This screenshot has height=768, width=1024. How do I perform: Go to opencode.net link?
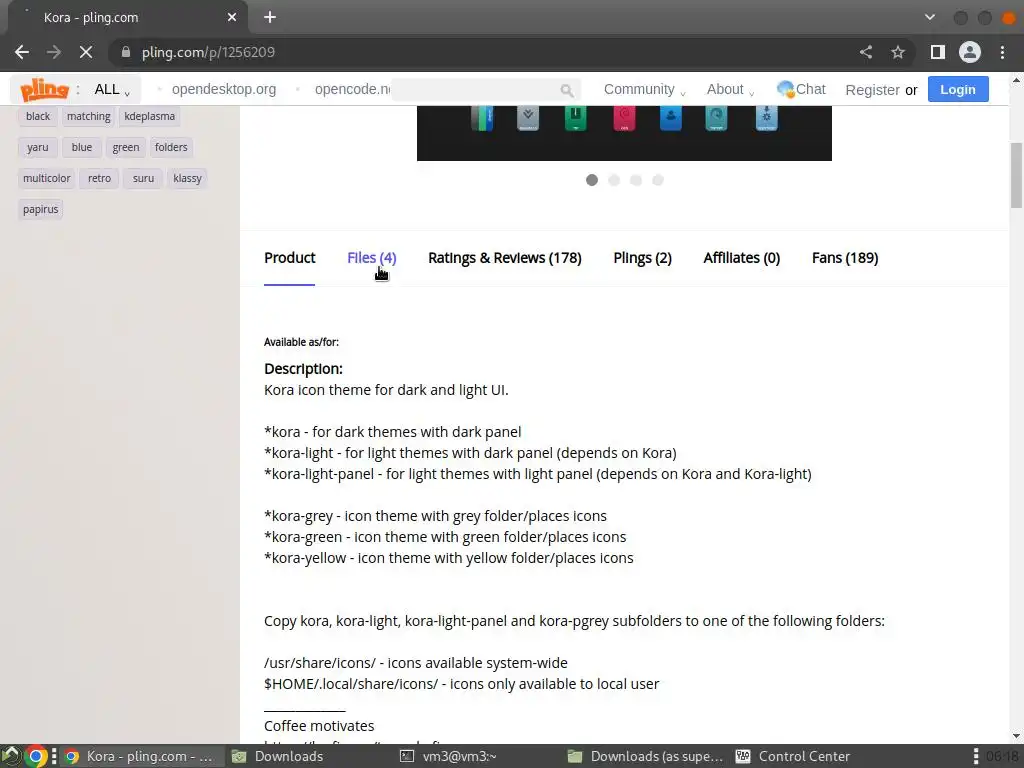353,89
